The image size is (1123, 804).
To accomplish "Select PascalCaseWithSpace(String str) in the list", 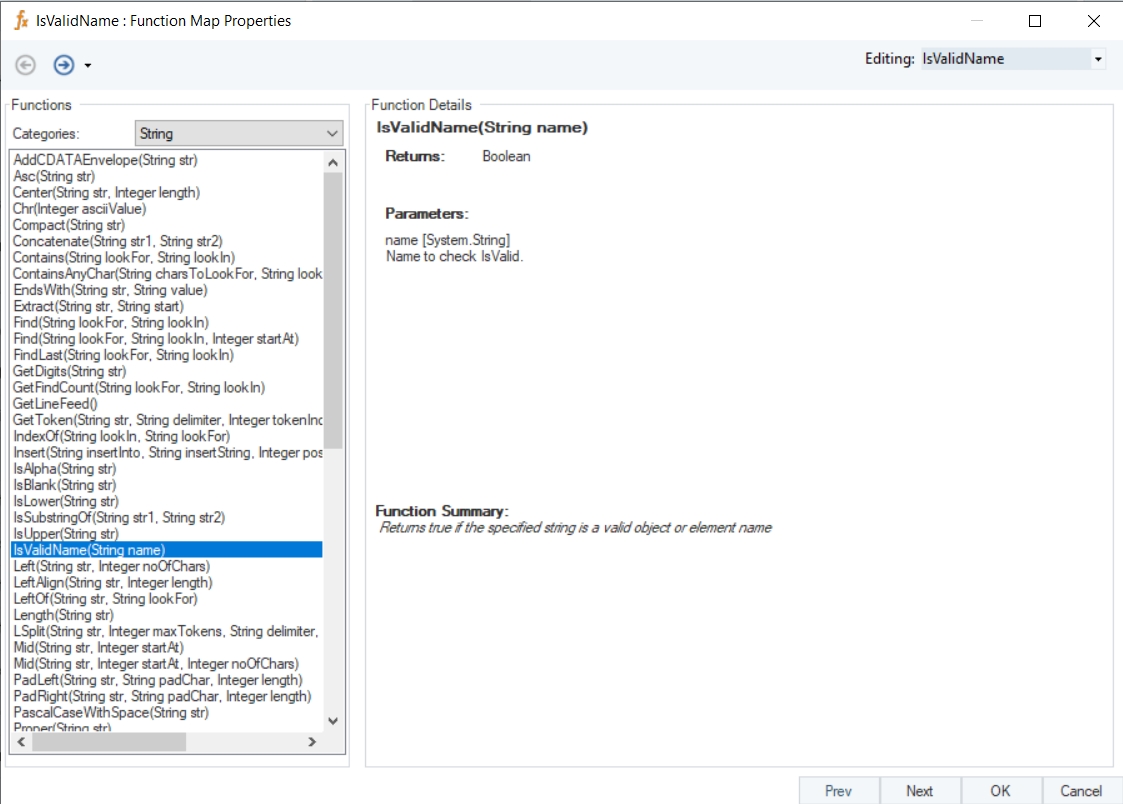I will tap(111, 712).
